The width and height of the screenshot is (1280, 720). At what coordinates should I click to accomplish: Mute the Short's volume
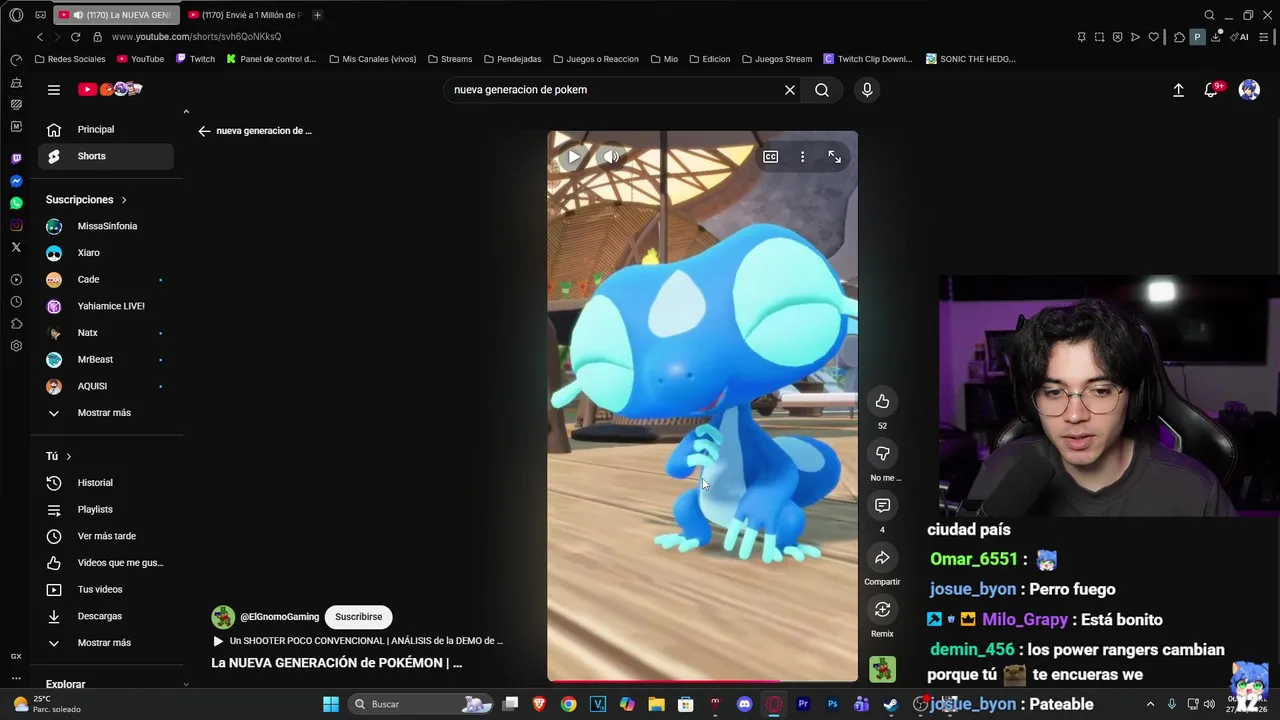[610, 157]
